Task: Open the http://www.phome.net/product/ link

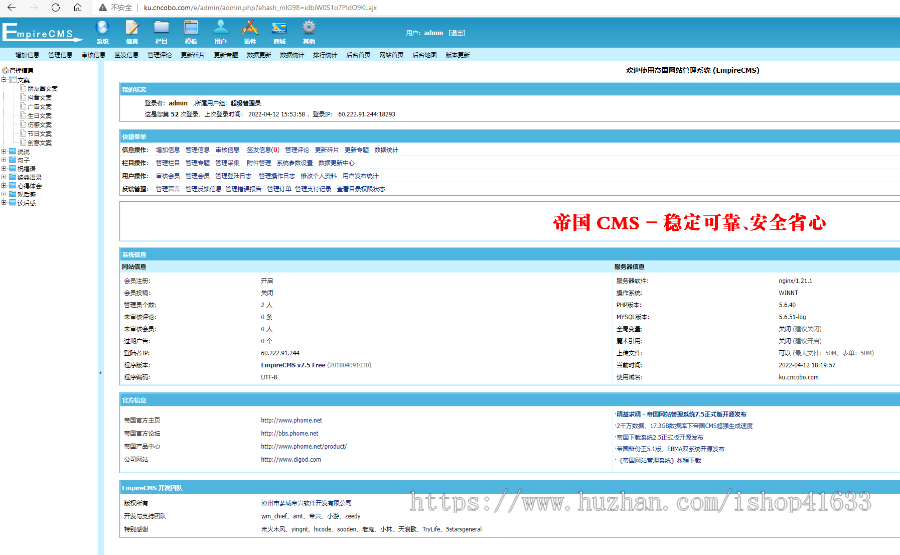Action: pyautogui.click(x=304, y=447)
